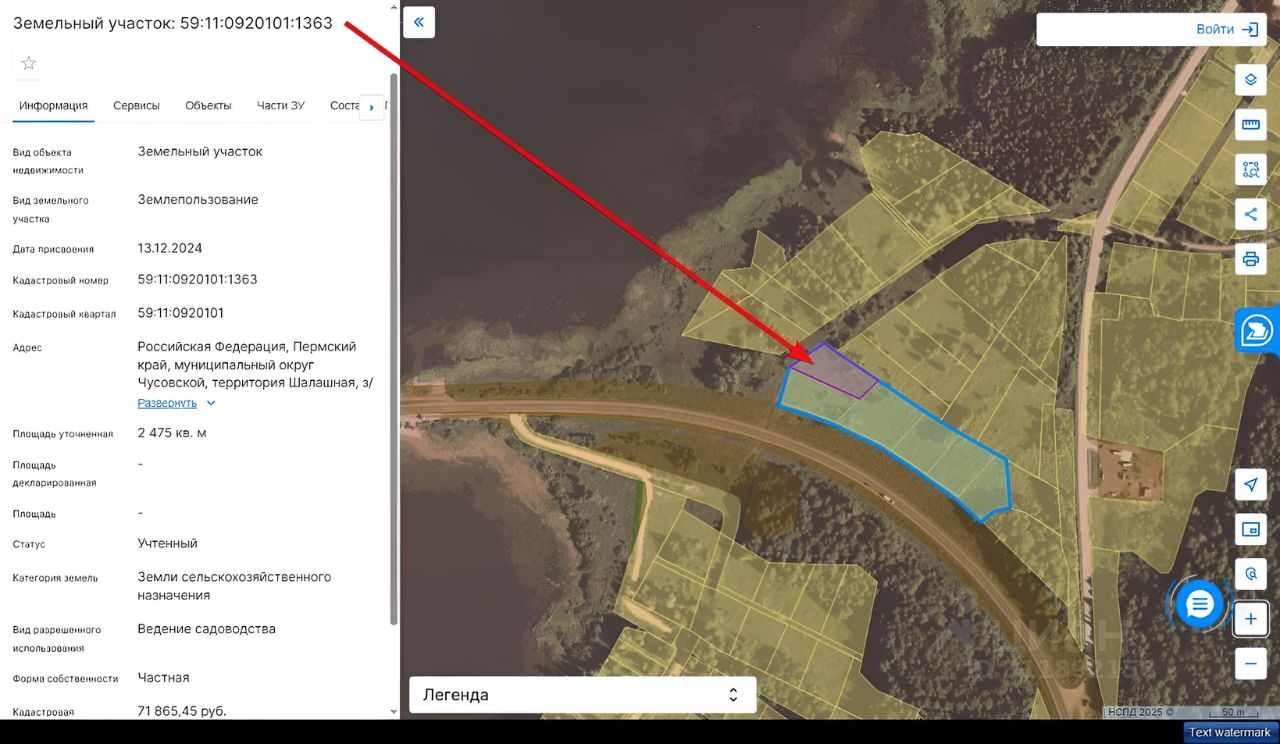The width and height of the screenshot is (1280, 744).
Task: Select the purple outlined parcel on map
Action: pos(832,370)
